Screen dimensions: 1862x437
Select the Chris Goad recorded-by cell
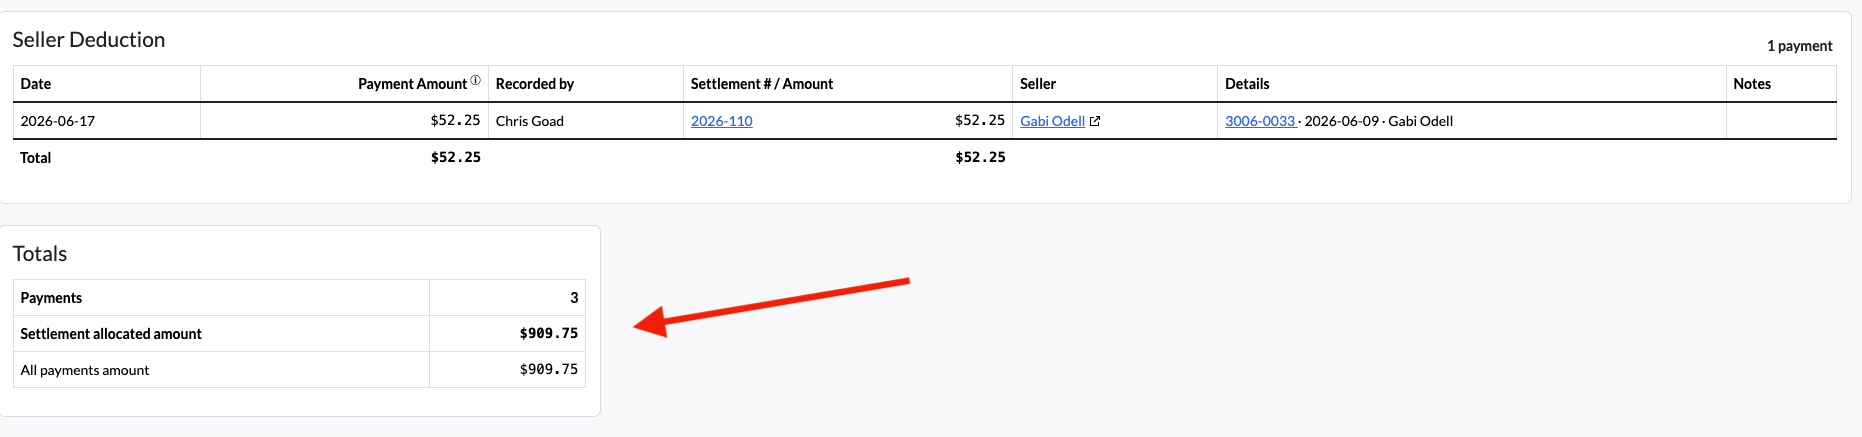[585, 121]
